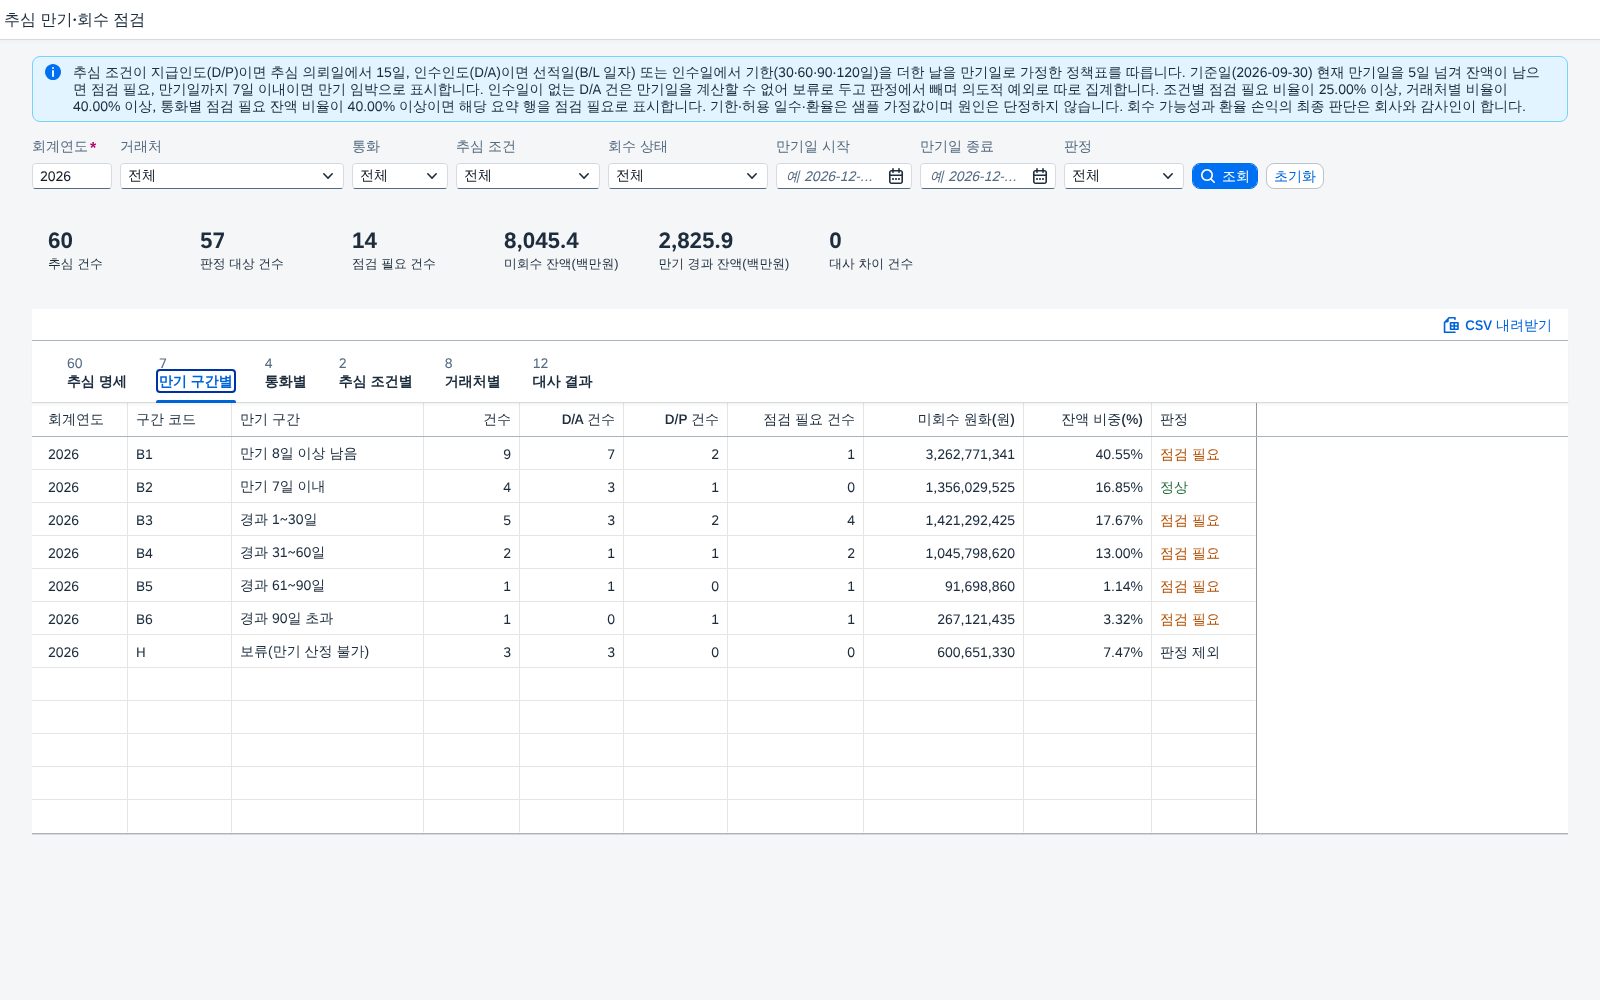Image resolution: width=1600 pixels, height=1000 pixels.
Task: Click the 보류(만기 산정 불가) cell
Action: pyautogui.click(x=327, y=652)
